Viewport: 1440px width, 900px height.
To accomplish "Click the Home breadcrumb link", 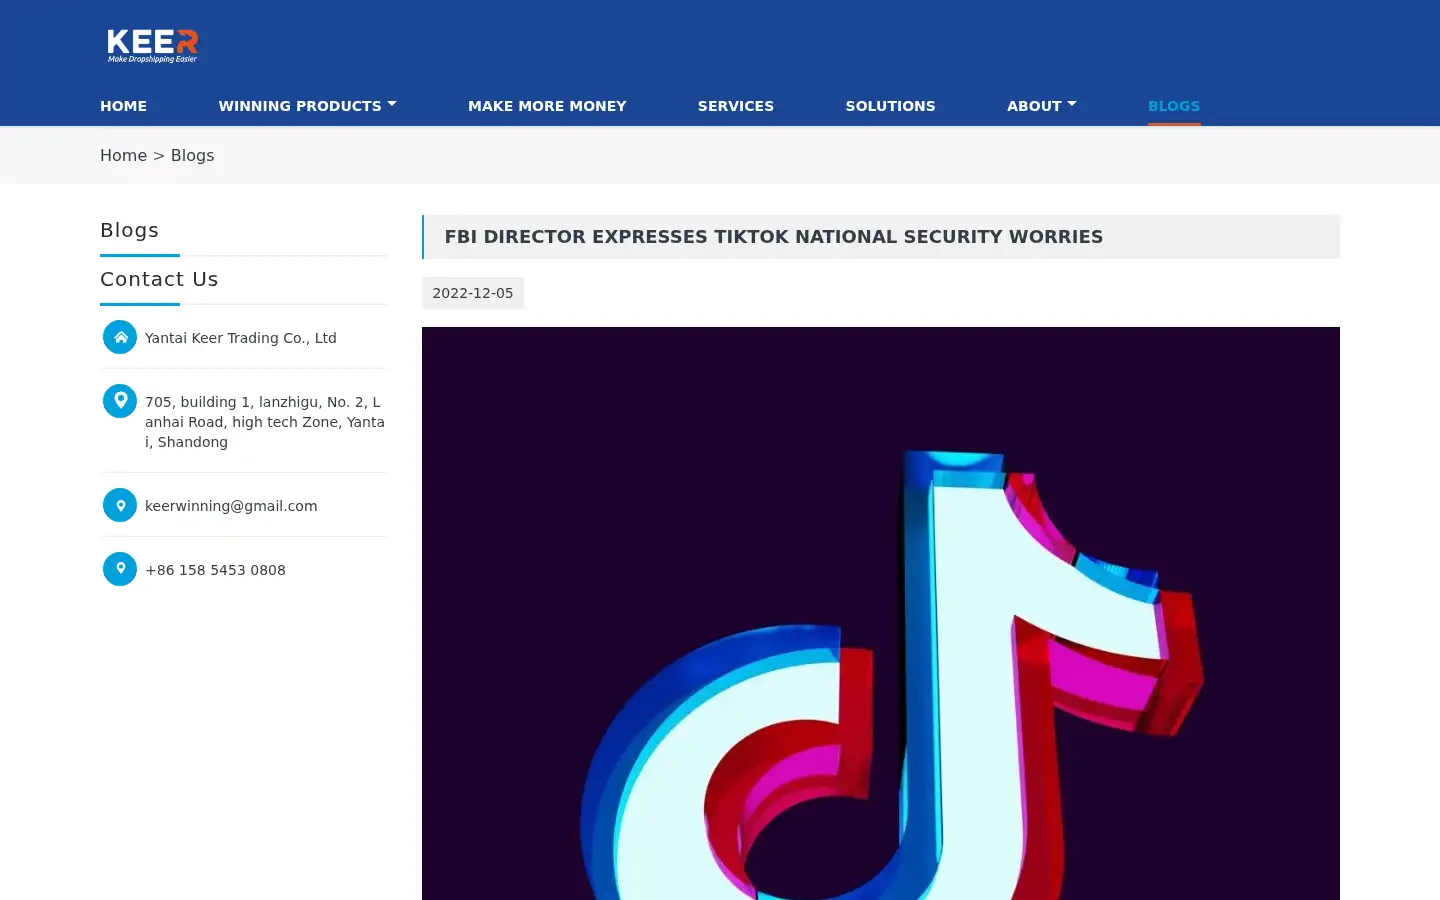I will pyautogui.click(x=123, y=155).
